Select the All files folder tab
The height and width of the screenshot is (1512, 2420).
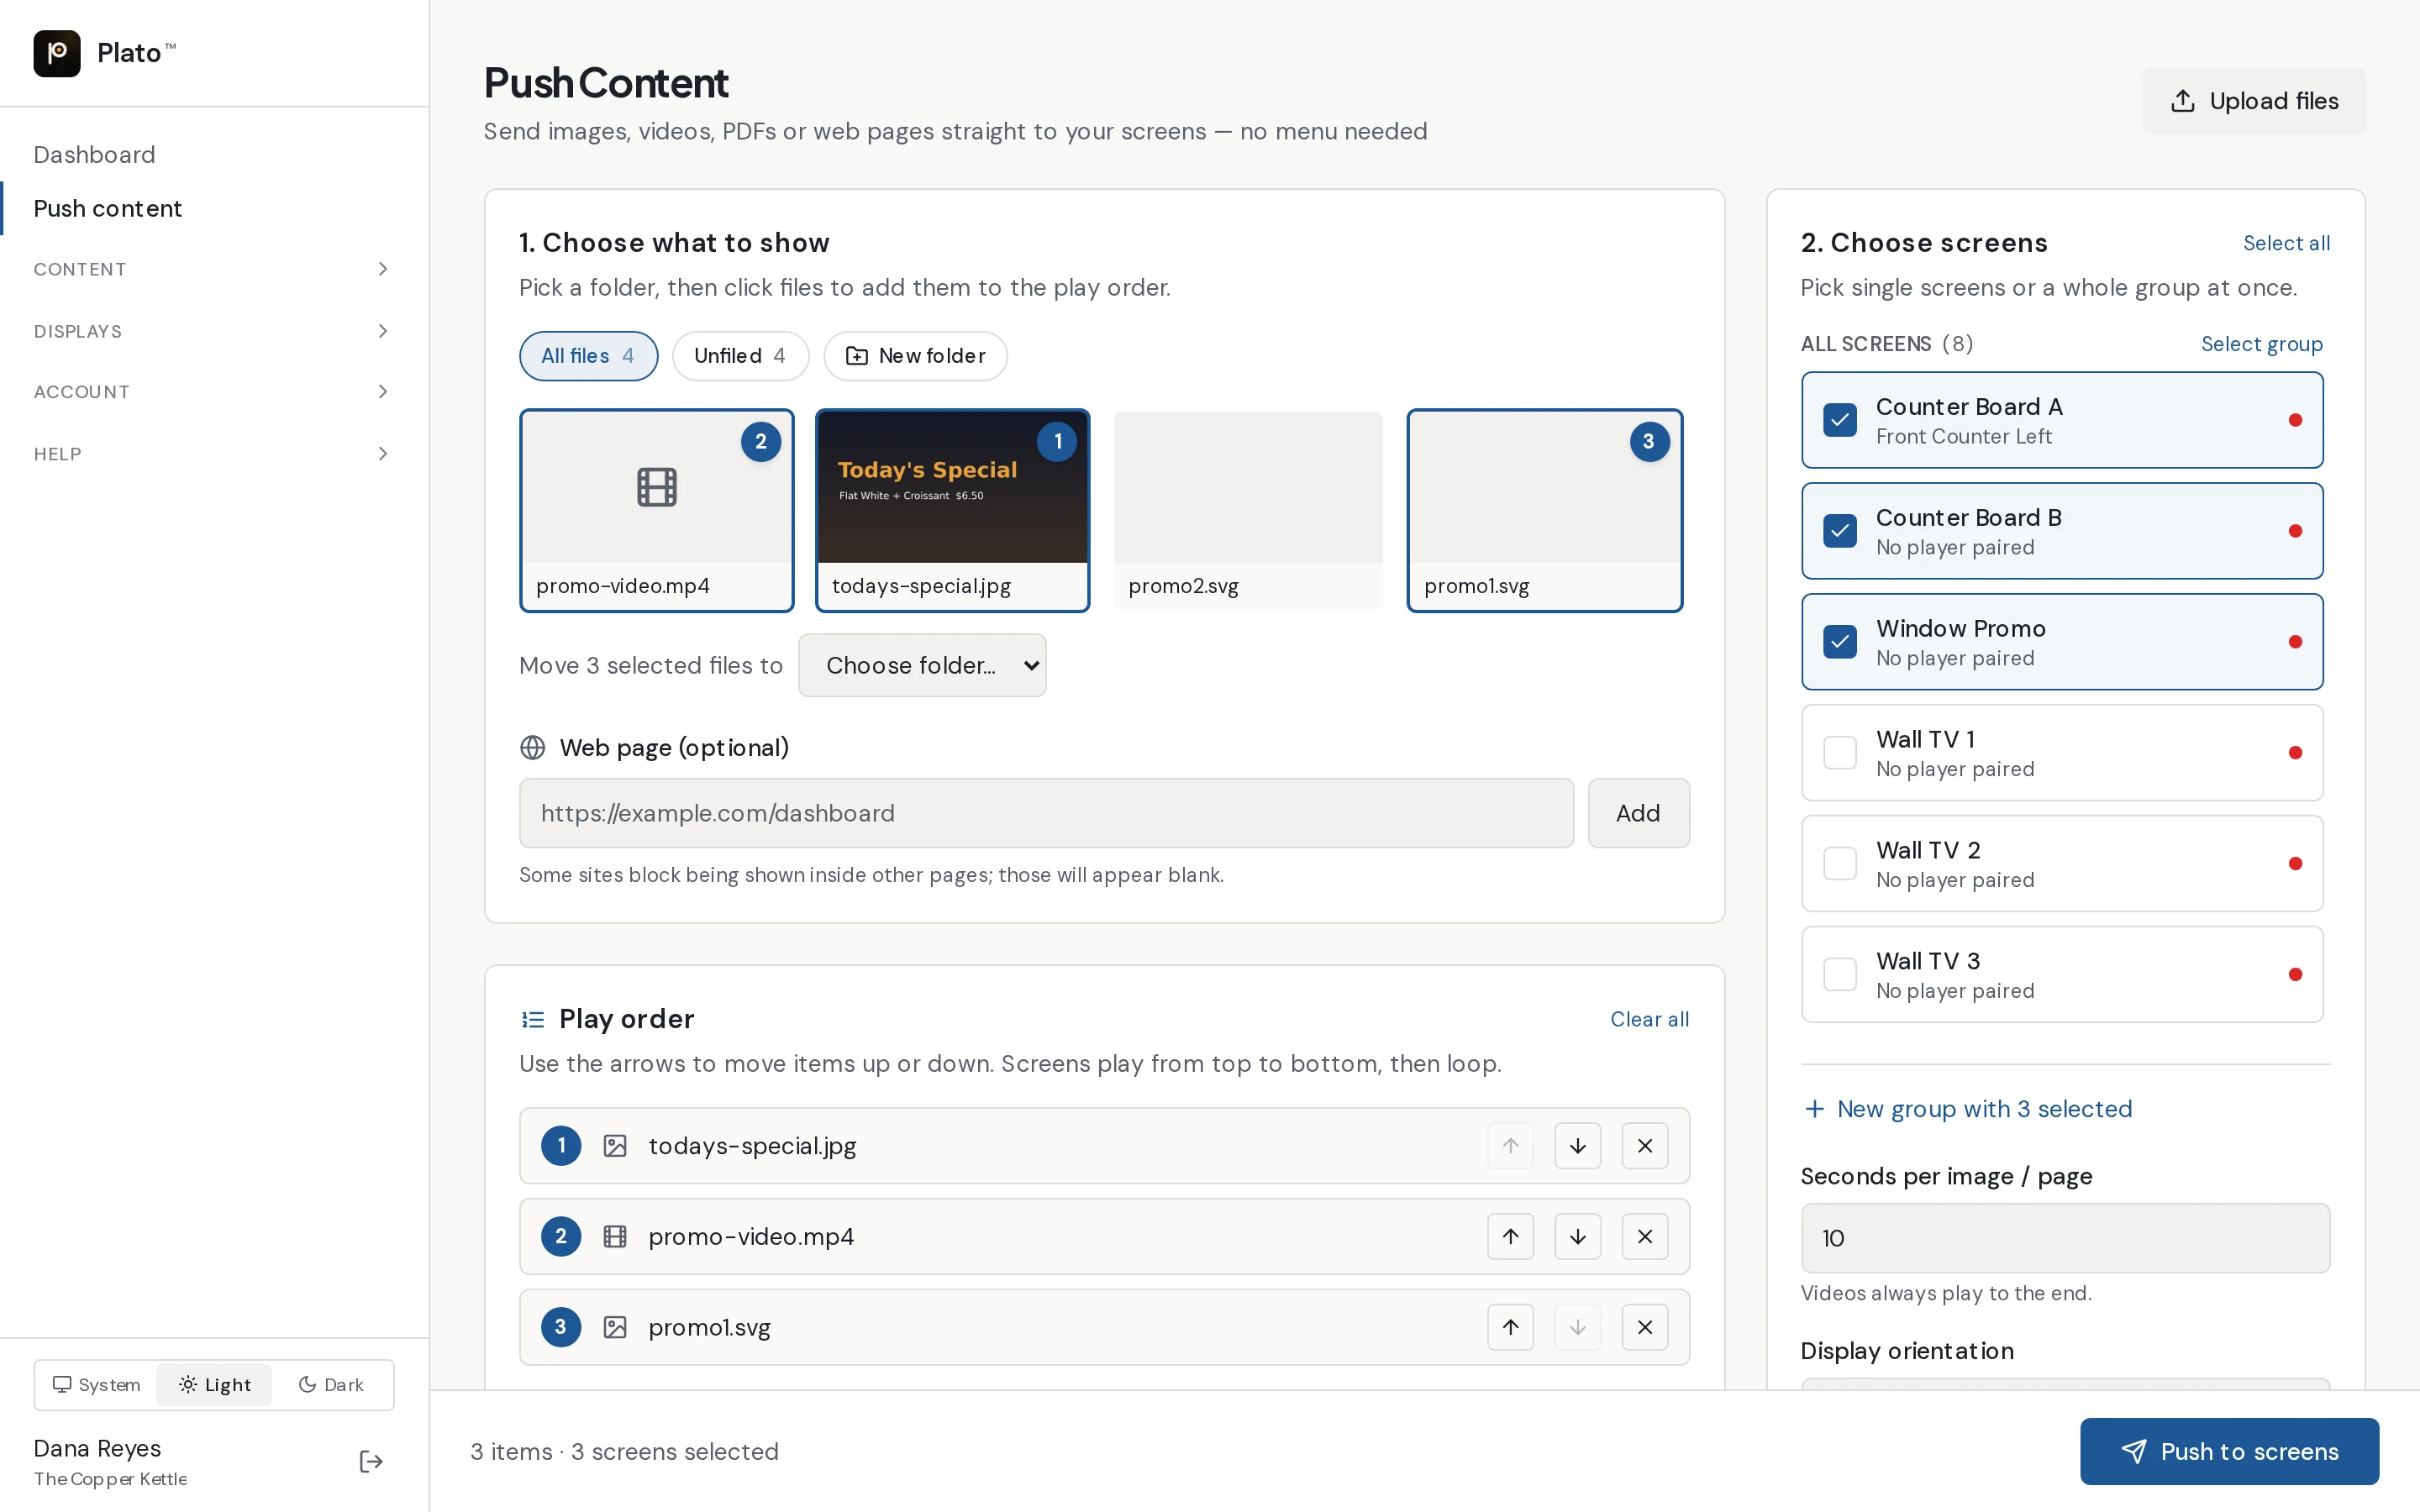point(588,356)
